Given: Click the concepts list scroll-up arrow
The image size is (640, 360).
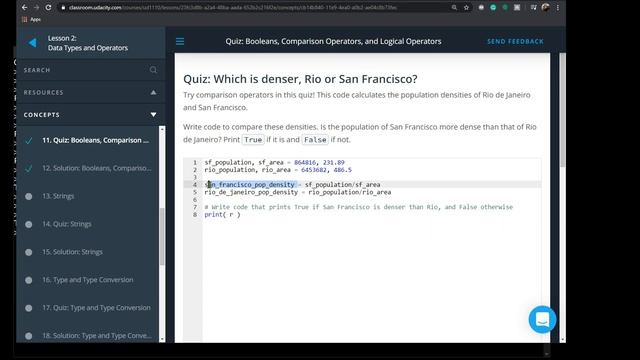Looking at the screenshot, I should [162, 129].
